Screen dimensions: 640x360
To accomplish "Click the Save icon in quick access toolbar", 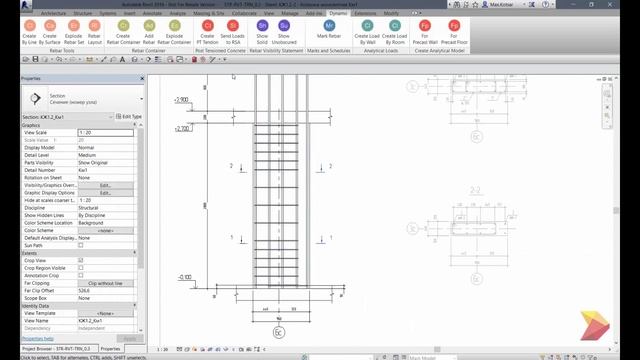I will [x=36, y=60].
